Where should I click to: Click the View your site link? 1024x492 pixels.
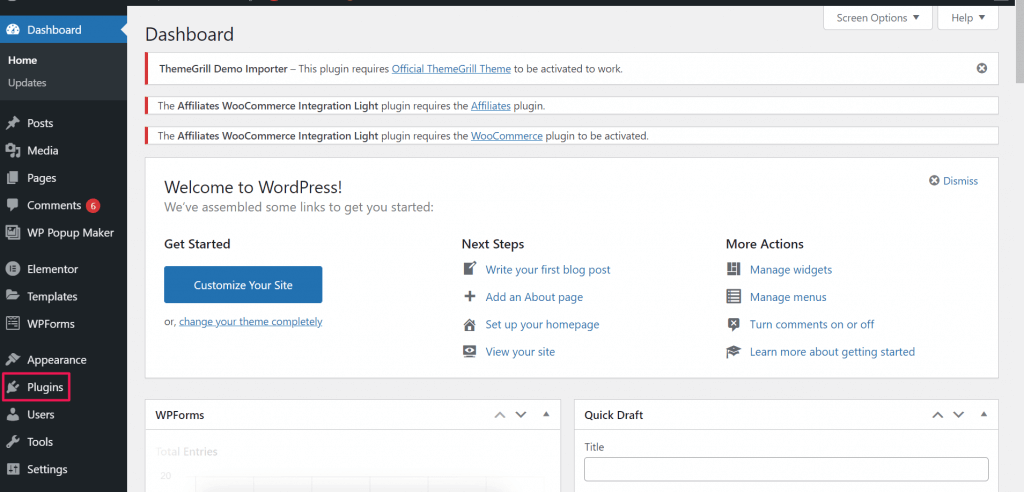[x=520, y=352]
